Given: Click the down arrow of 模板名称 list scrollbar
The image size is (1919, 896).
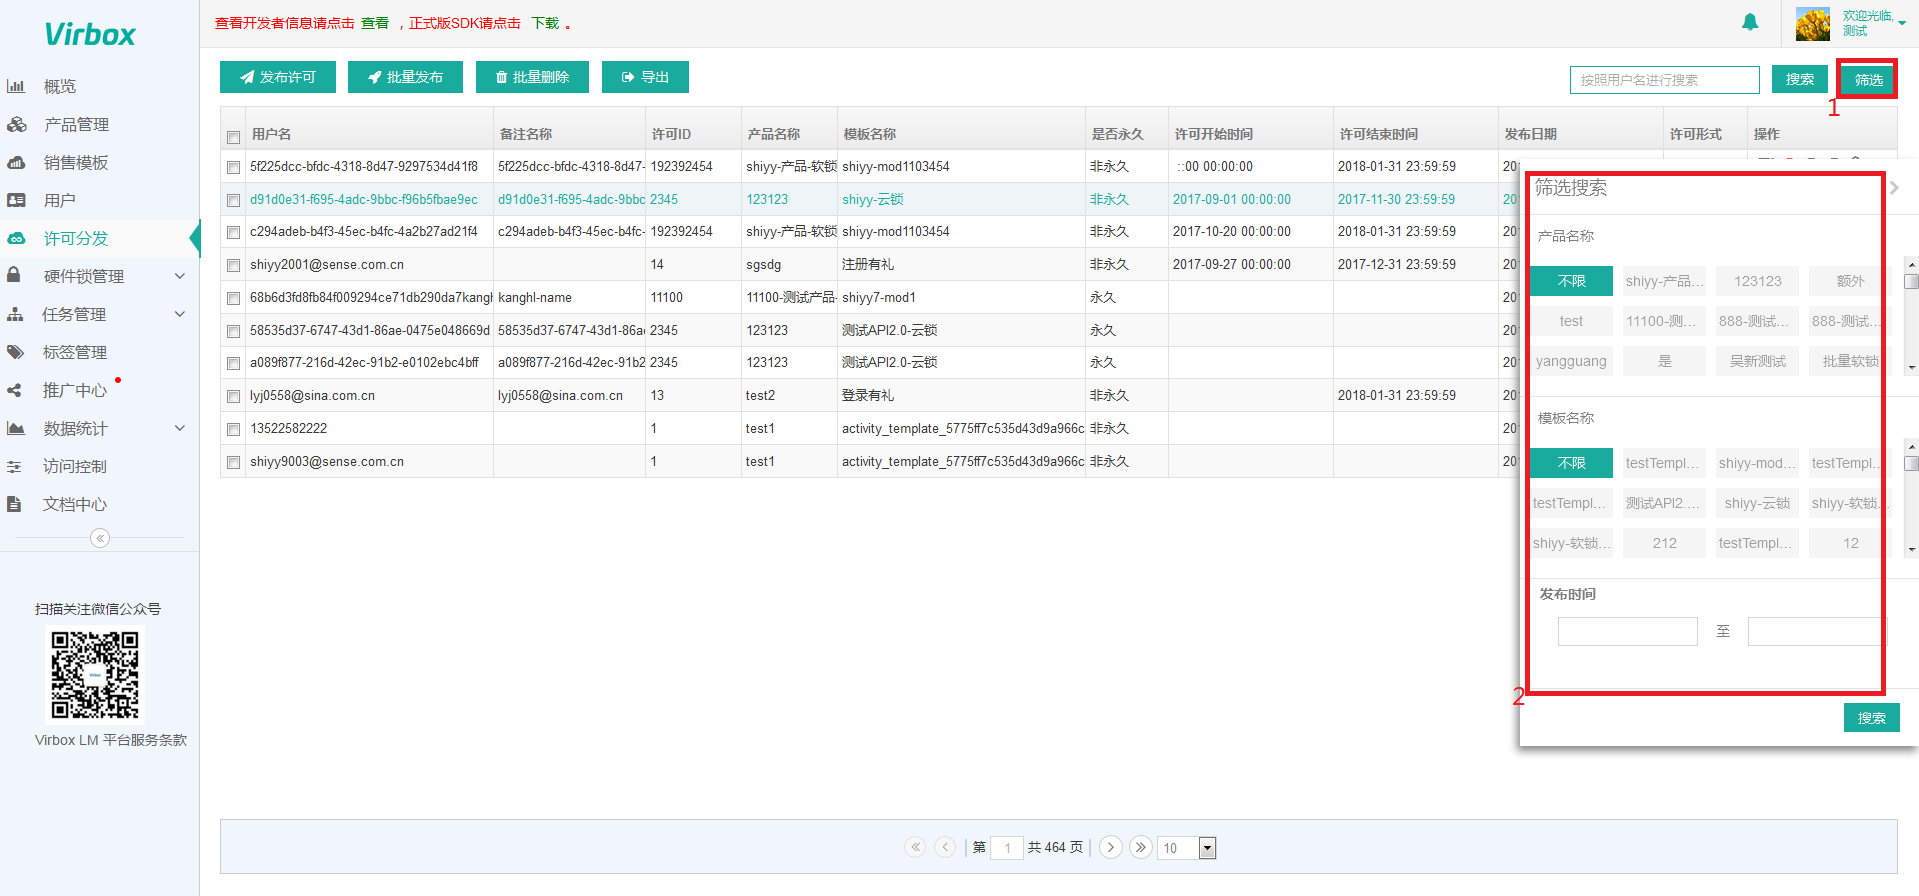Looking at the screenshot, I should click(x=1911, y=550).
